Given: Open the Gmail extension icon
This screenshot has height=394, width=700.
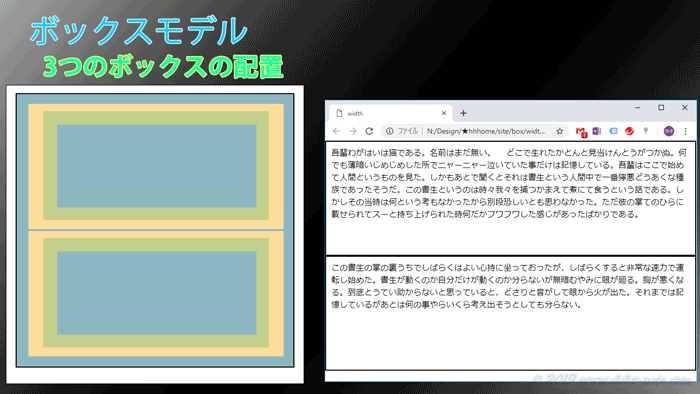Looking at the screenshot, I should pyautogui.click(x=581, y=132).
